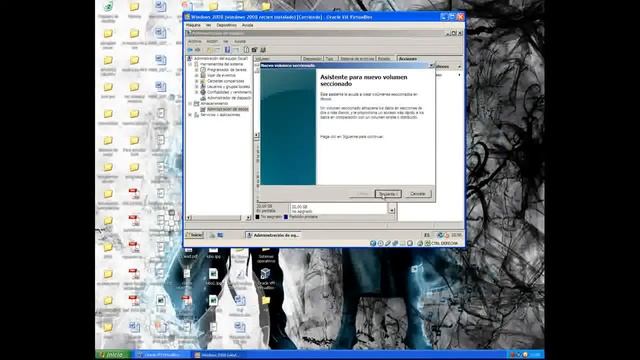Expand the Programador de tareas node
Image resolution: width=640 pixels, height=360 pixels.
[196, 70]
